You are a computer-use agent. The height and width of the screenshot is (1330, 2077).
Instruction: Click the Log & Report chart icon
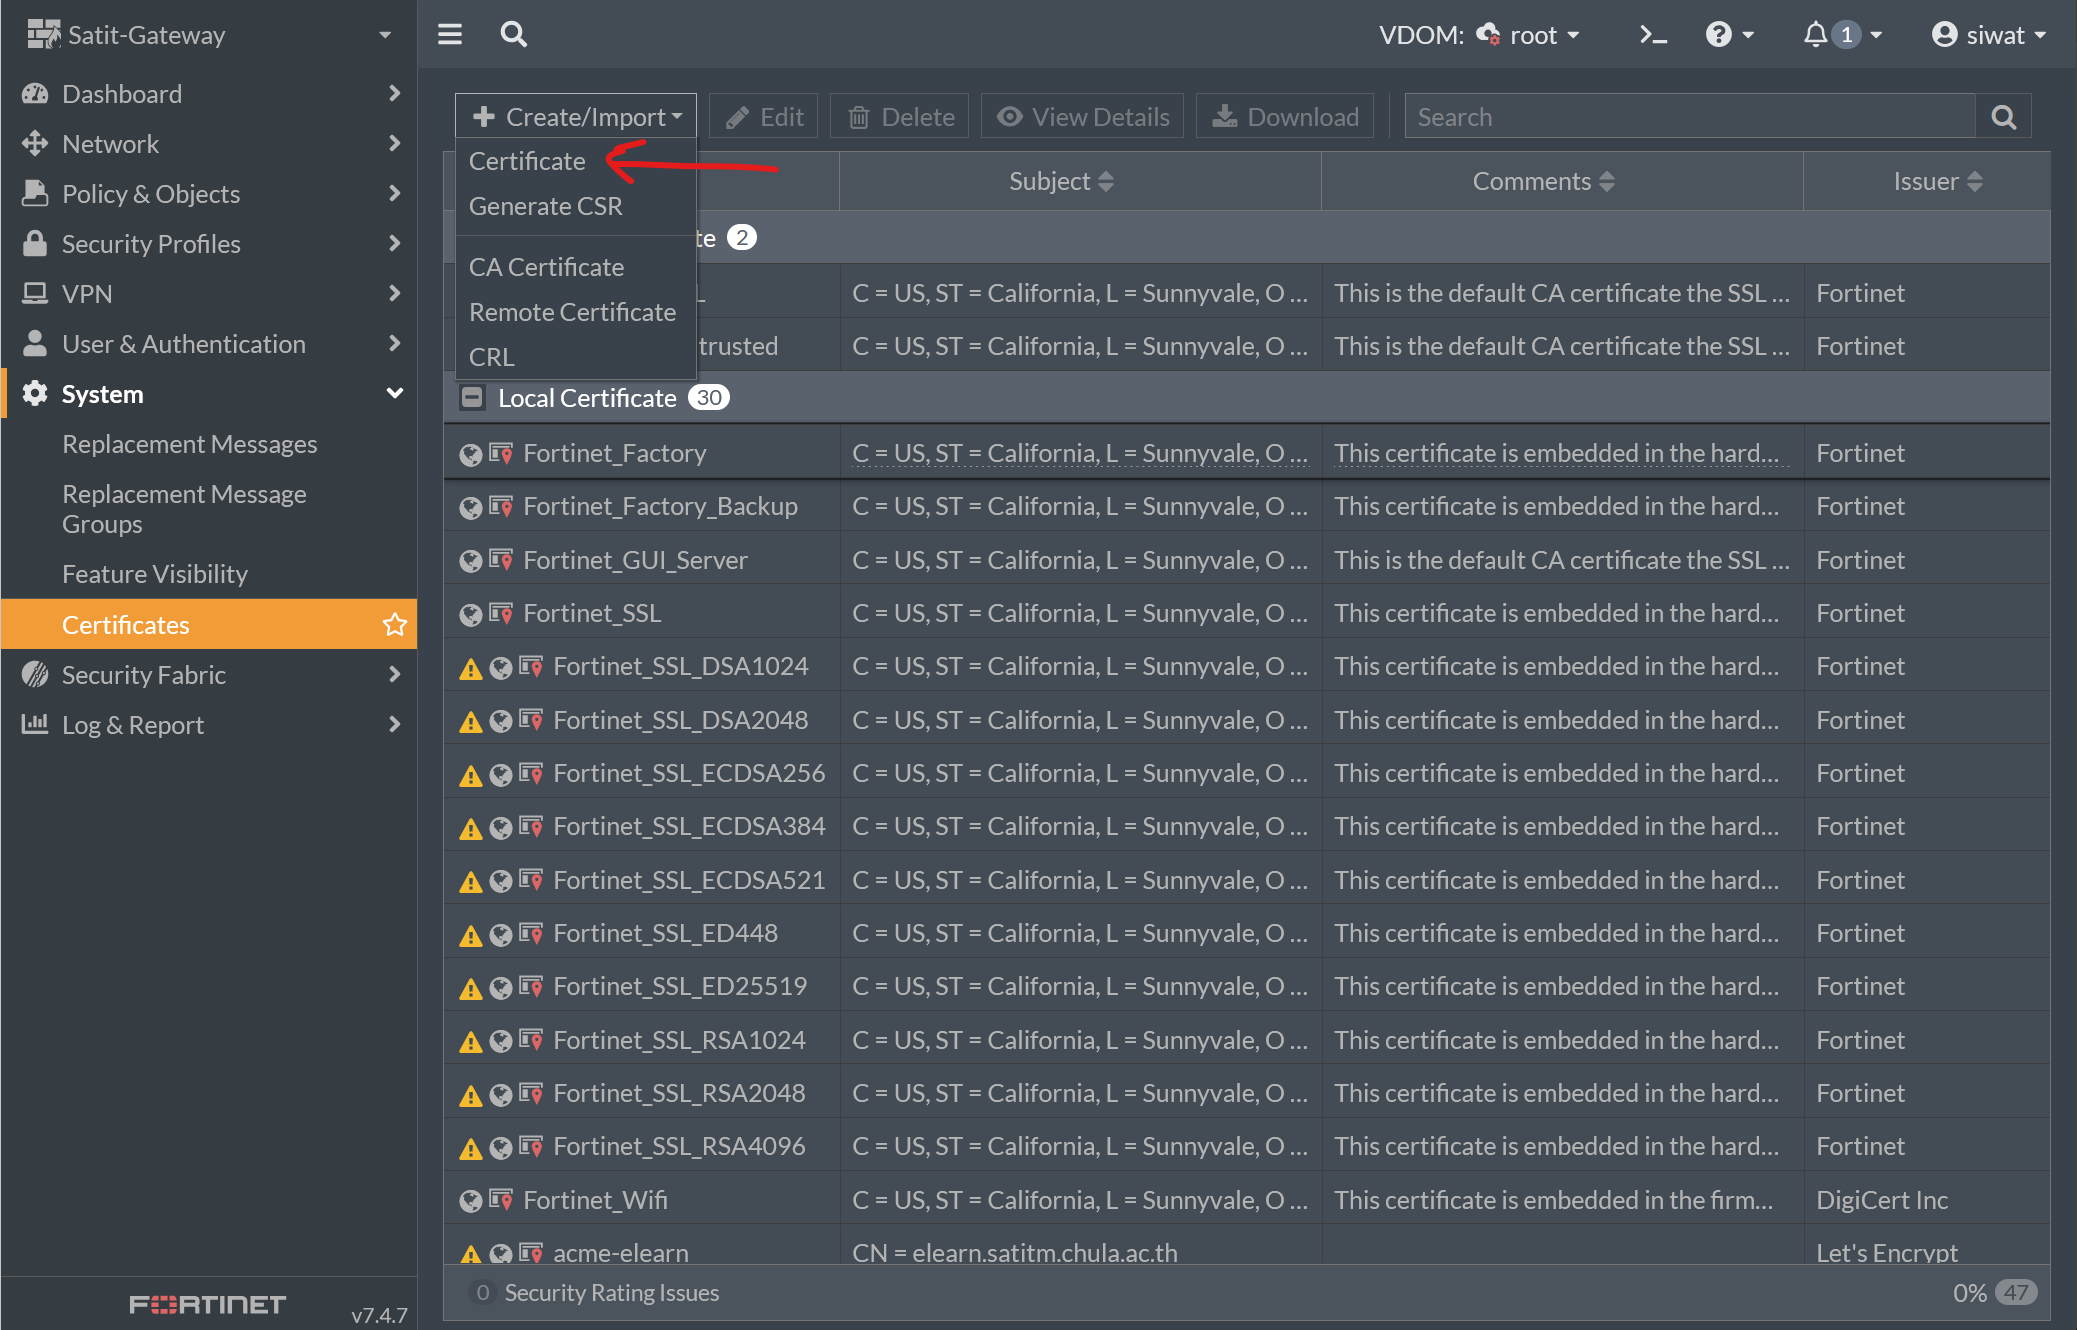[x=35, y=723]
